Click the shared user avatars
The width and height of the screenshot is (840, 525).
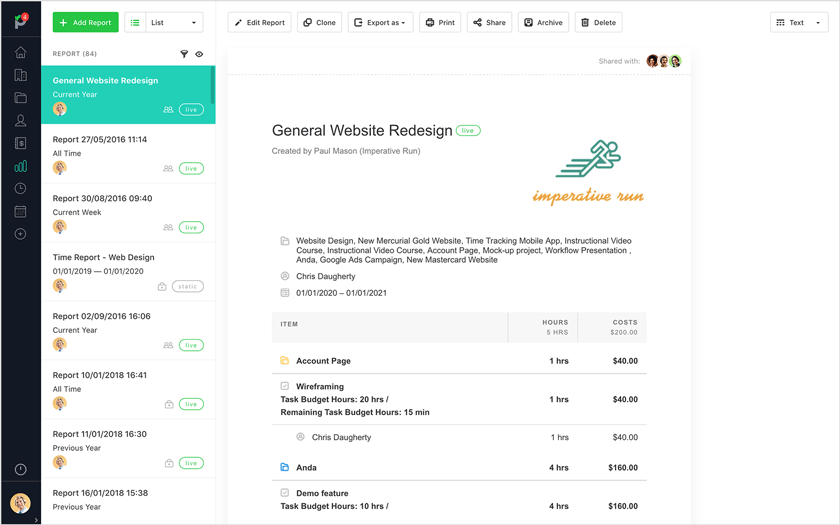tap(664, 61)
